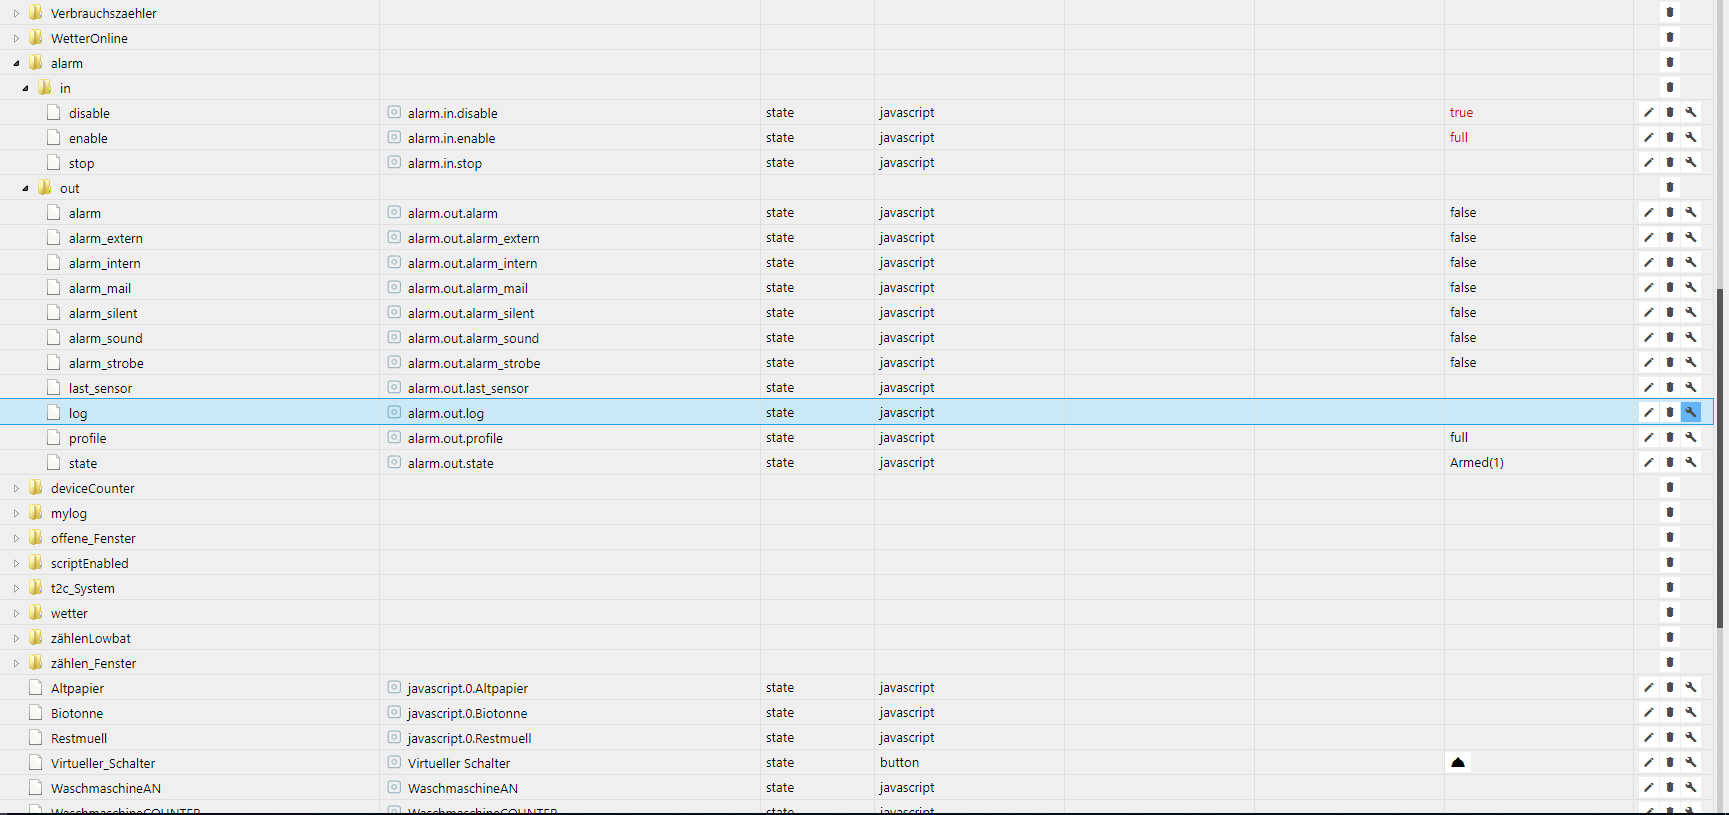Open wrench settings for alarm.out.state
Viewport: 1729px width, 815px height.
tap(1690, 462)
